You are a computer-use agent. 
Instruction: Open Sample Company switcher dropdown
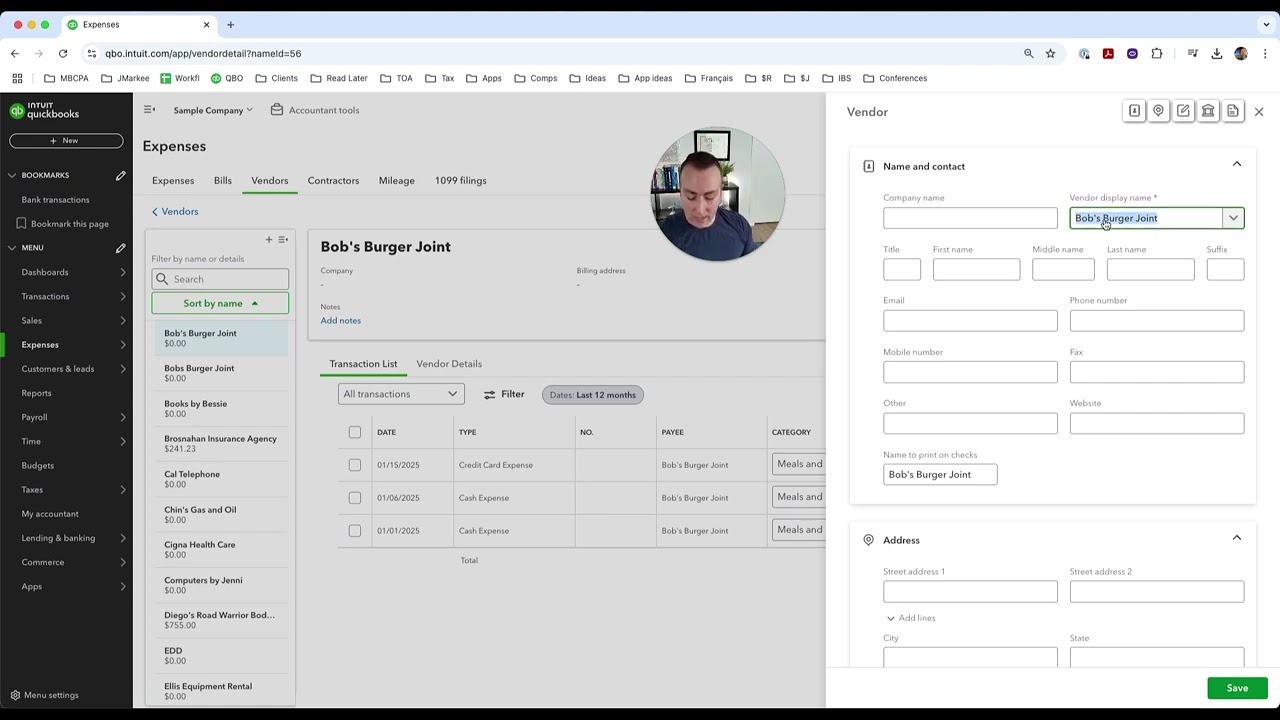tap(213, 110)
